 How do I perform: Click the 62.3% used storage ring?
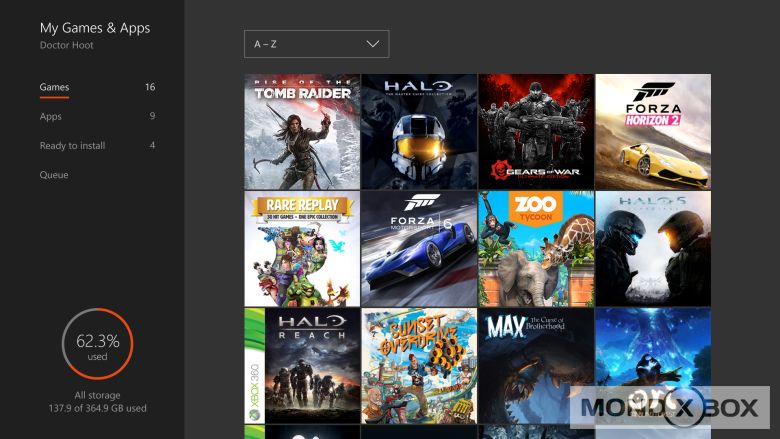(97, 344)
